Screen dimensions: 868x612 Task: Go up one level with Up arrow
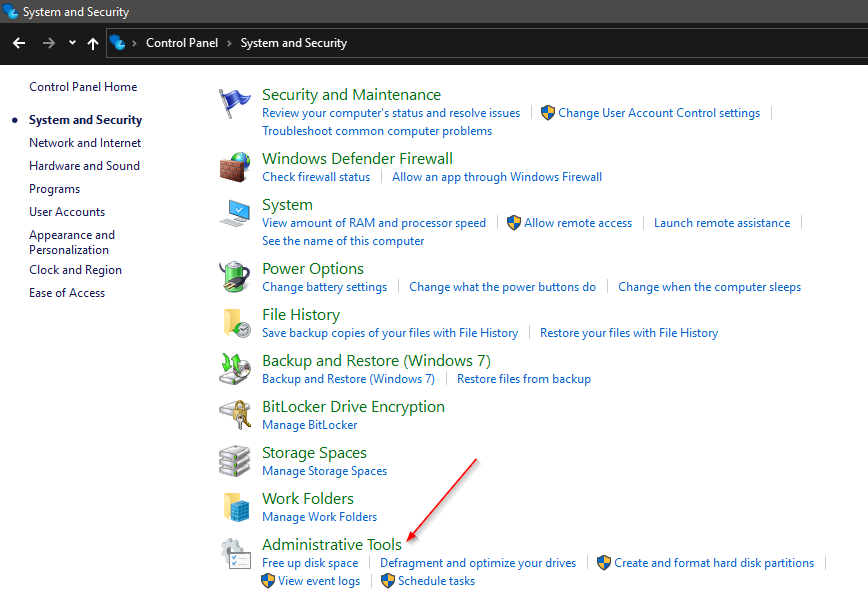coord(92,43)
